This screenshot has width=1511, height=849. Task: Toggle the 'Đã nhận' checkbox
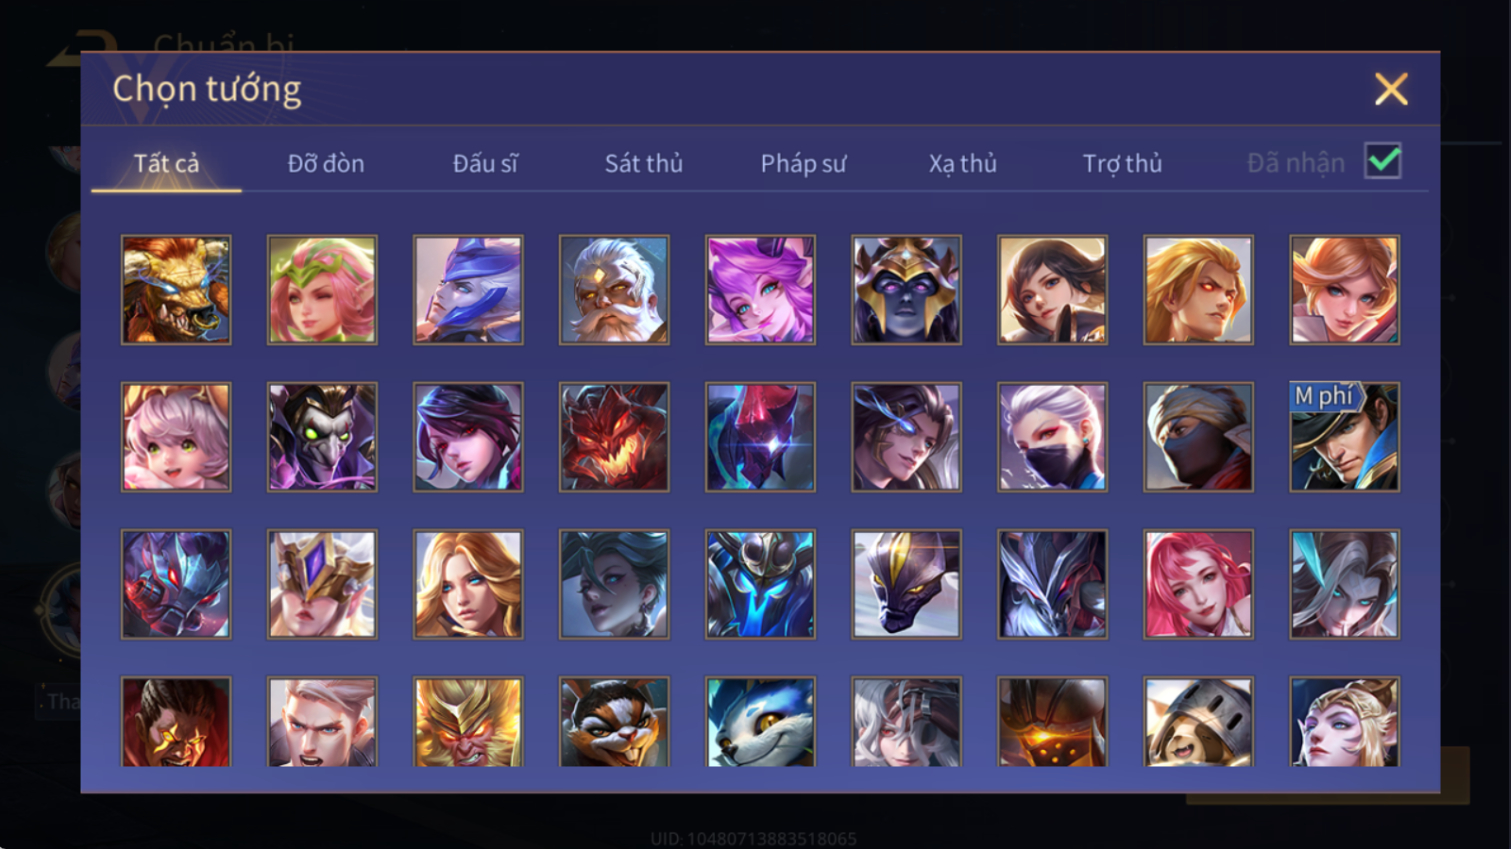[1383, 161]
